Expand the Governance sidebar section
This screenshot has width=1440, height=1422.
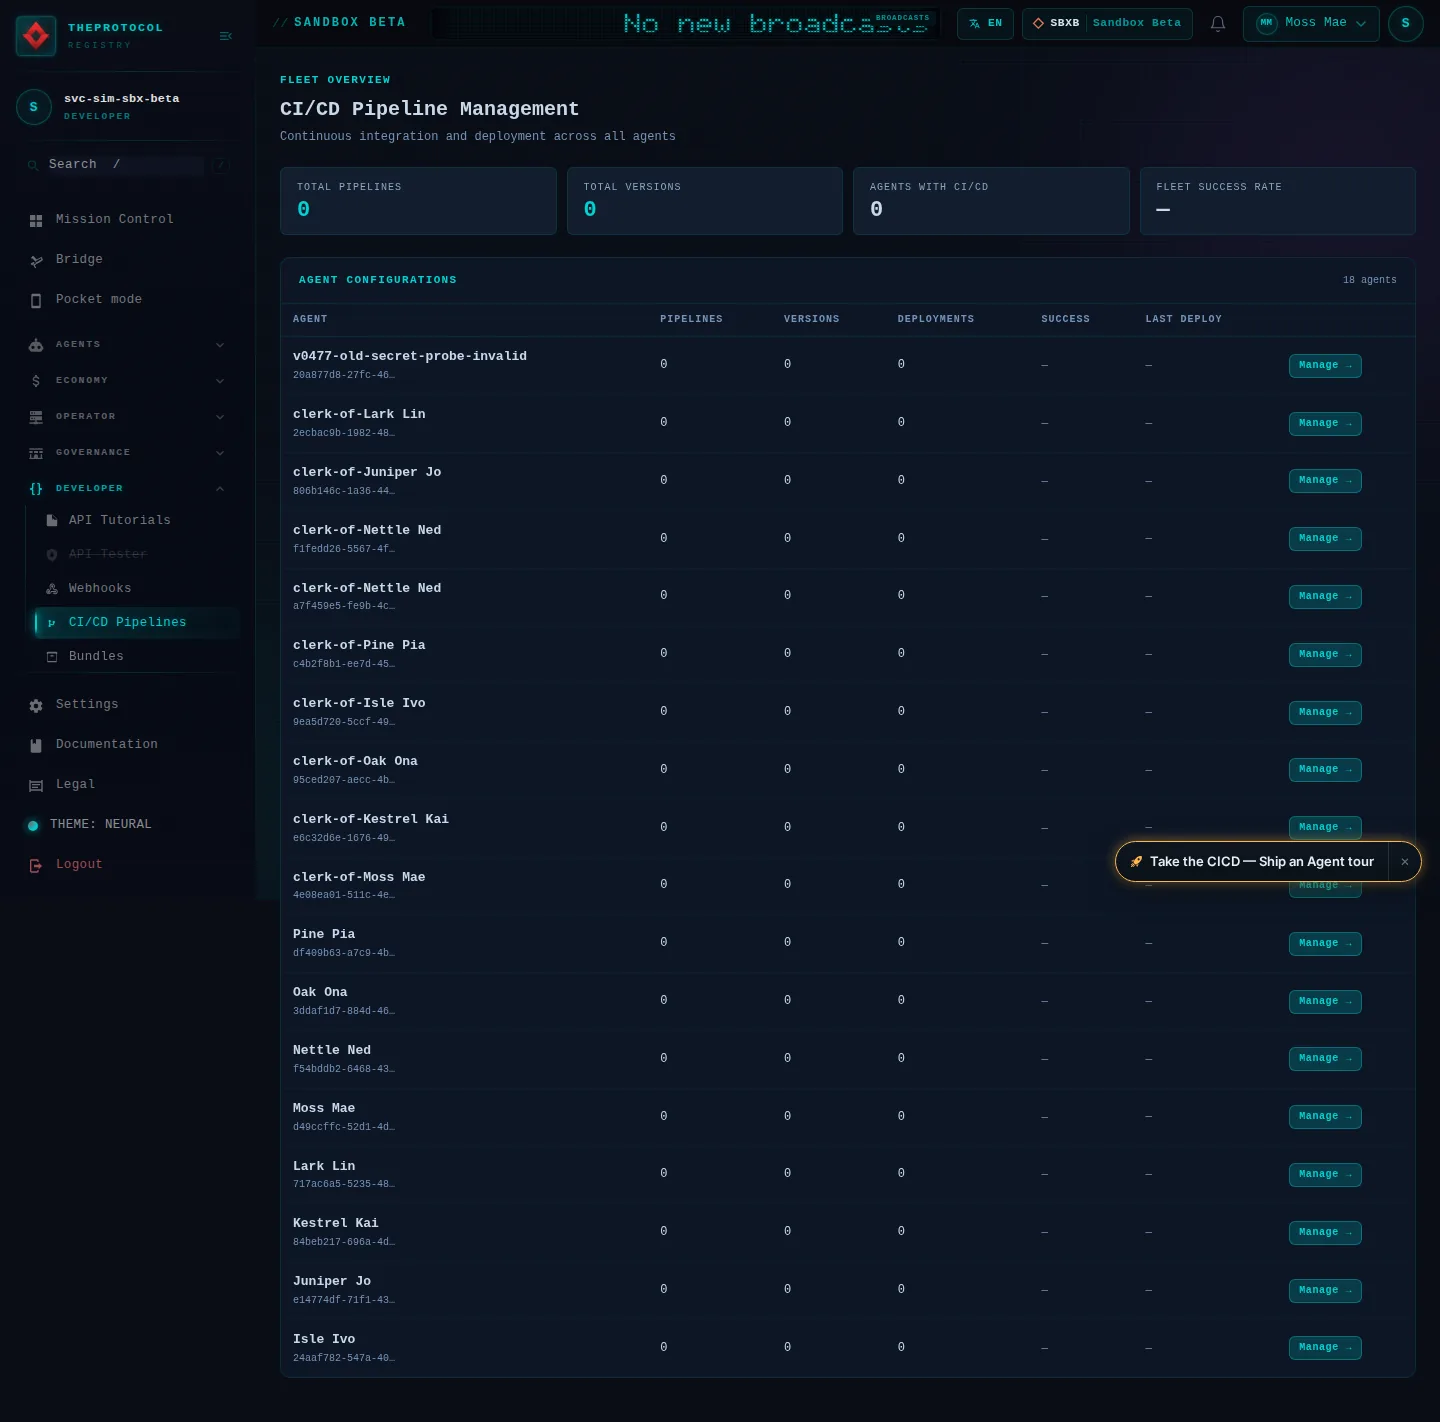[128, 452]
